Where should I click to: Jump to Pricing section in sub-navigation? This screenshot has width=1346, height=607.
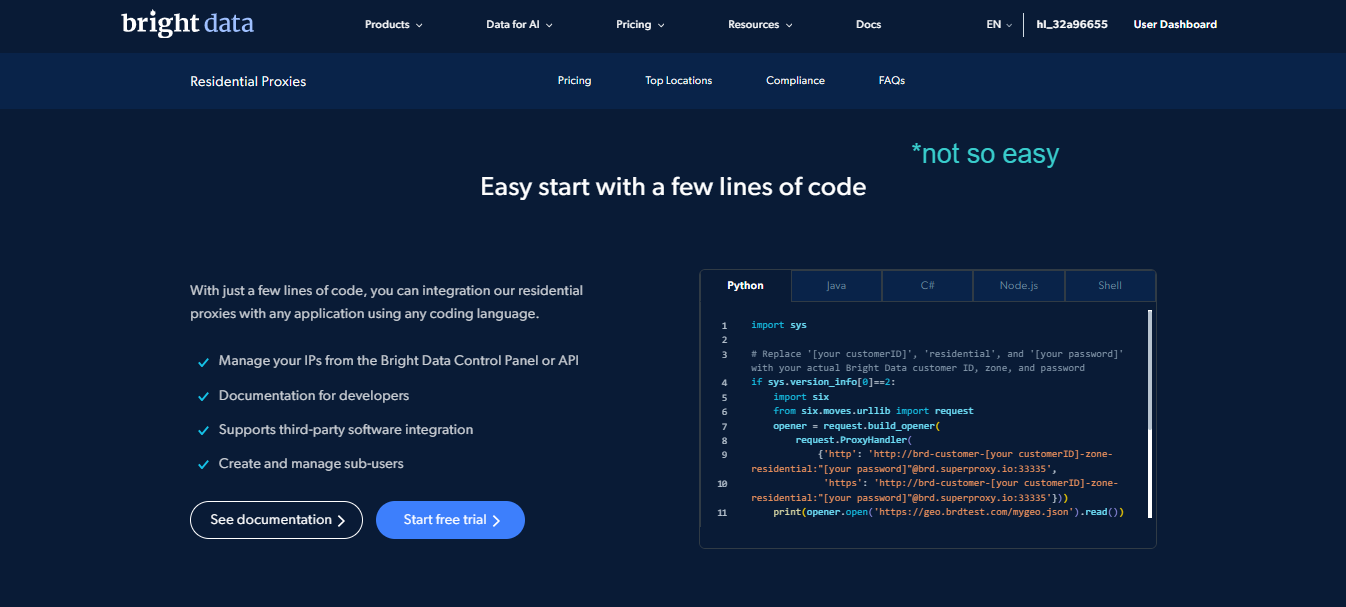point(574,81)
